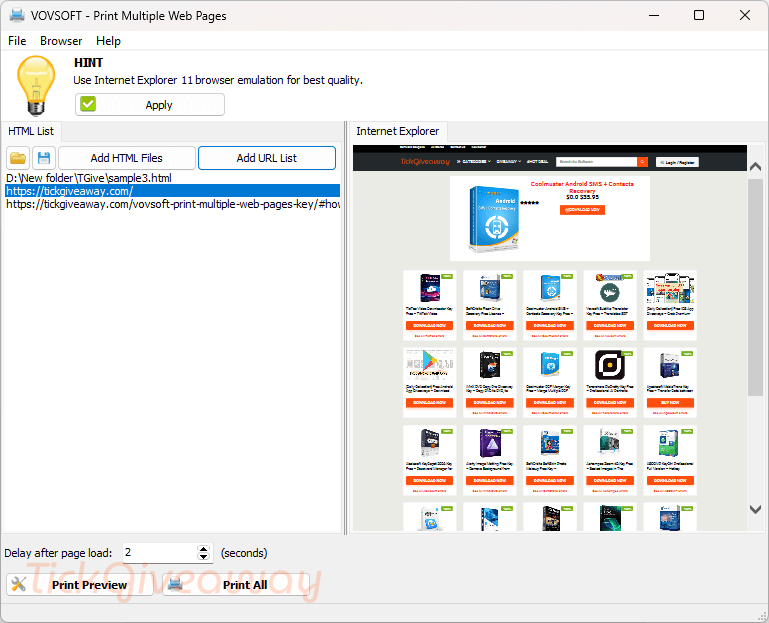
Task: Decrease the delay seconds with down arrow
Action: click(204, 557)
